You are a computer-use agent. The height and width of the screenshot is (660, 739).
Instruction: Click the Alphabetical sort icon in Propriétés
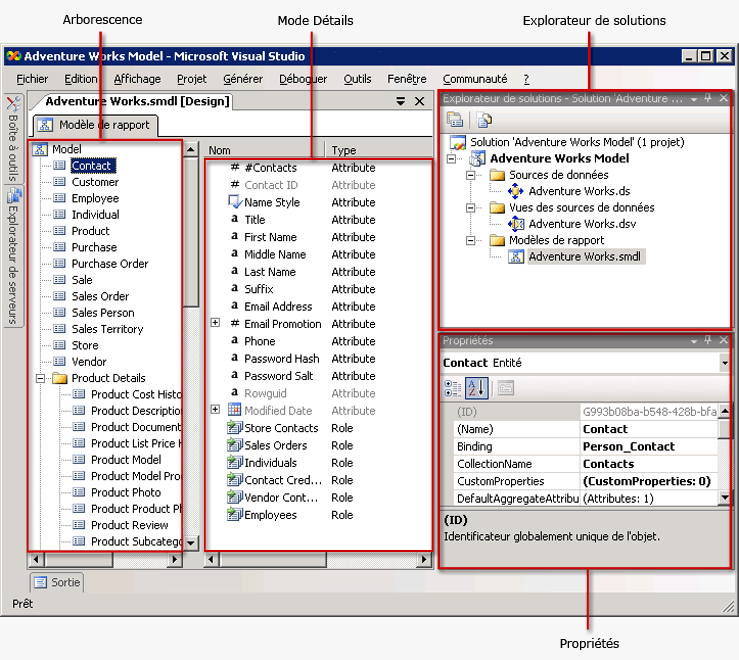476,388
